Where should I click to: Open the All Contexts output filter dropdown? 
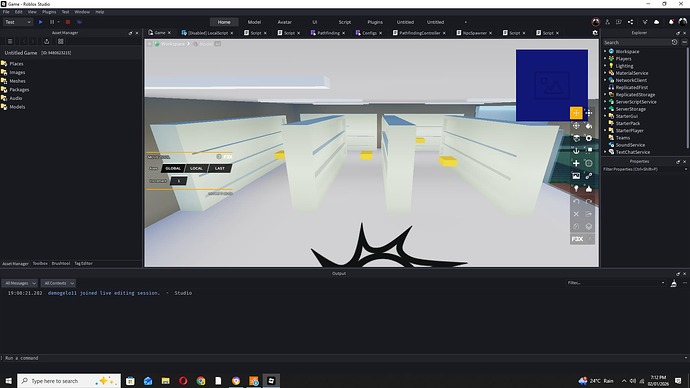click(x=58, y=283)
